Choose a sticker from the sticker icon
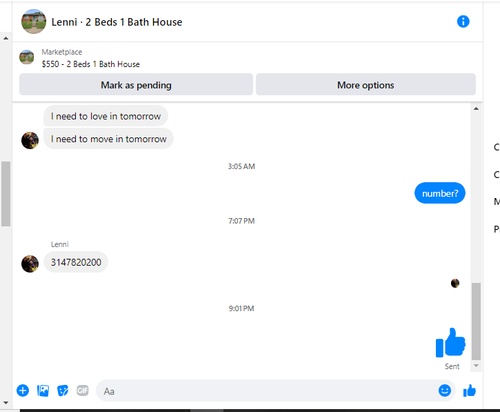This screenshot has height=412, width=500. tap(63, 390)
